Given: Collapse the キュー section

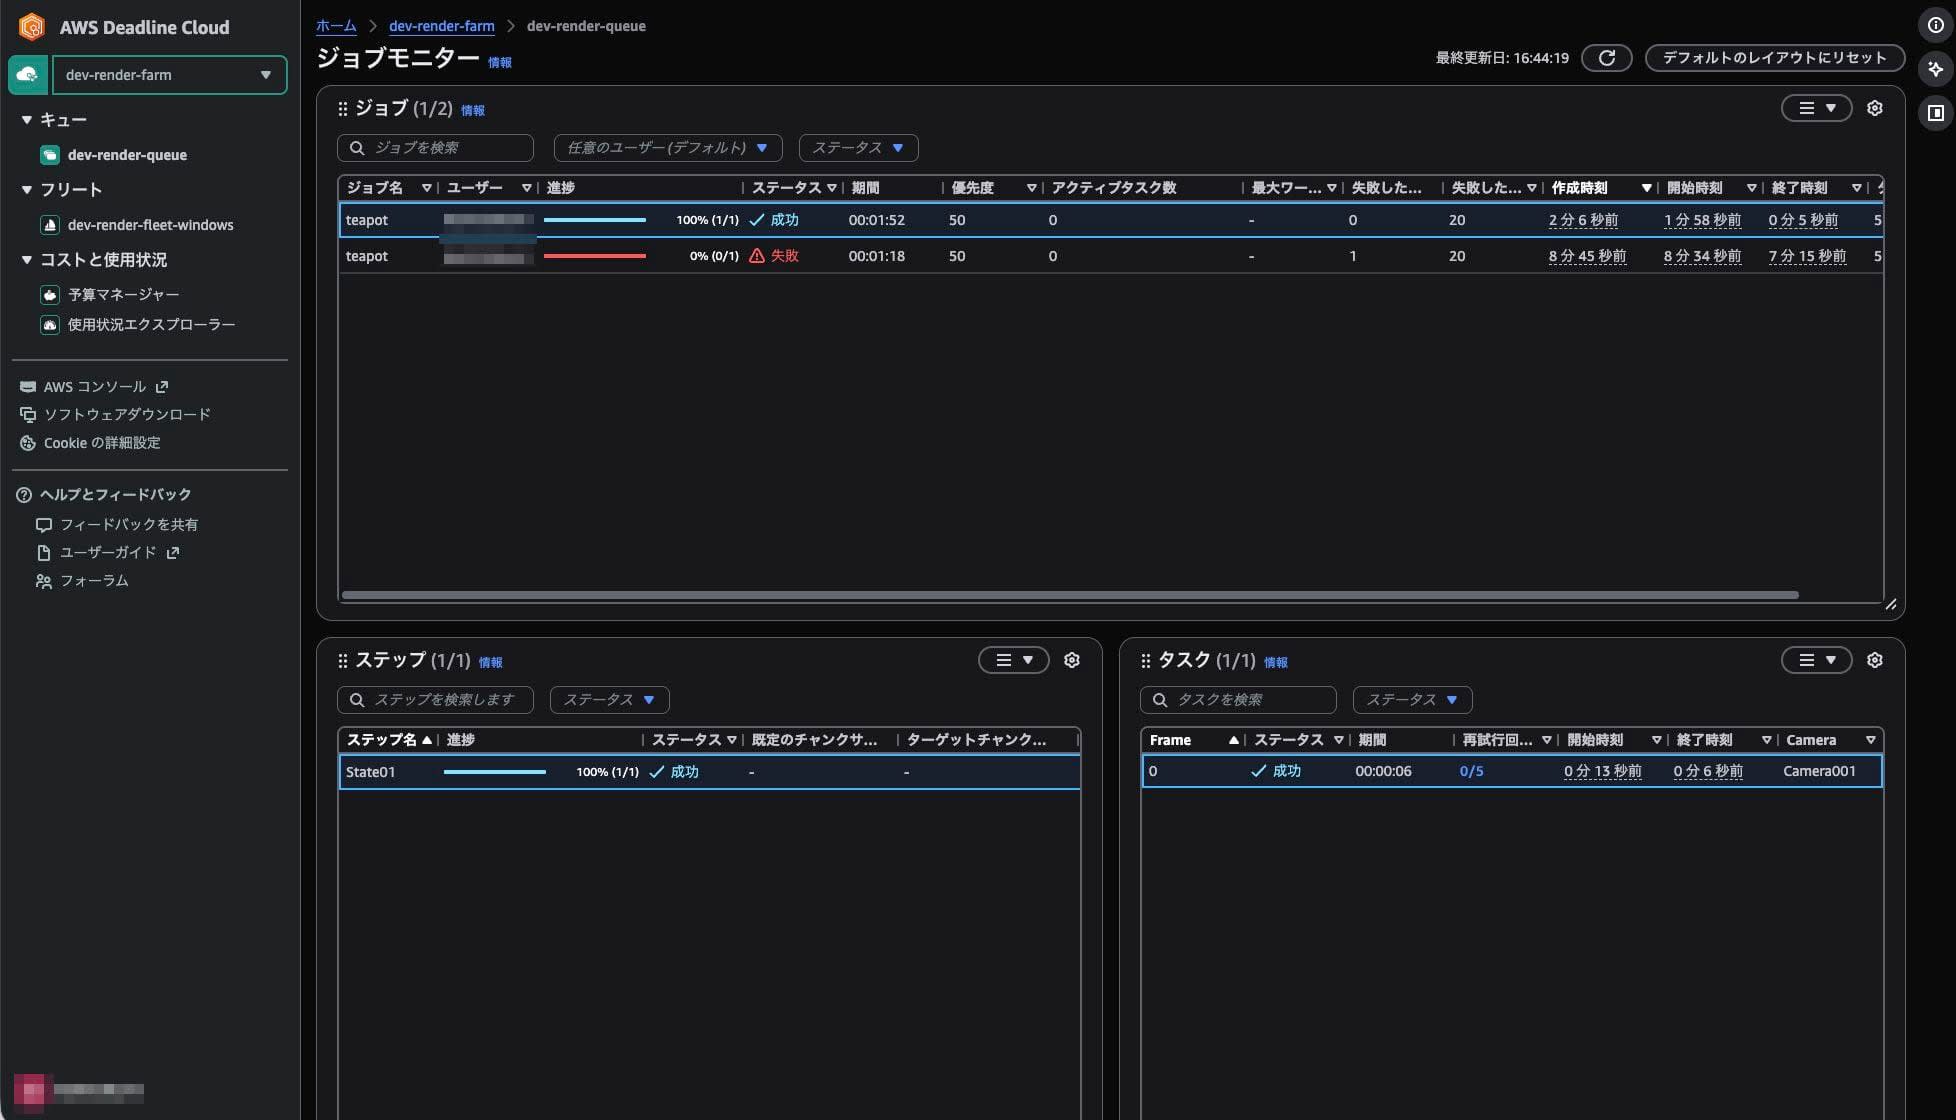Looking at the screenshot, I should click(27, 120).
